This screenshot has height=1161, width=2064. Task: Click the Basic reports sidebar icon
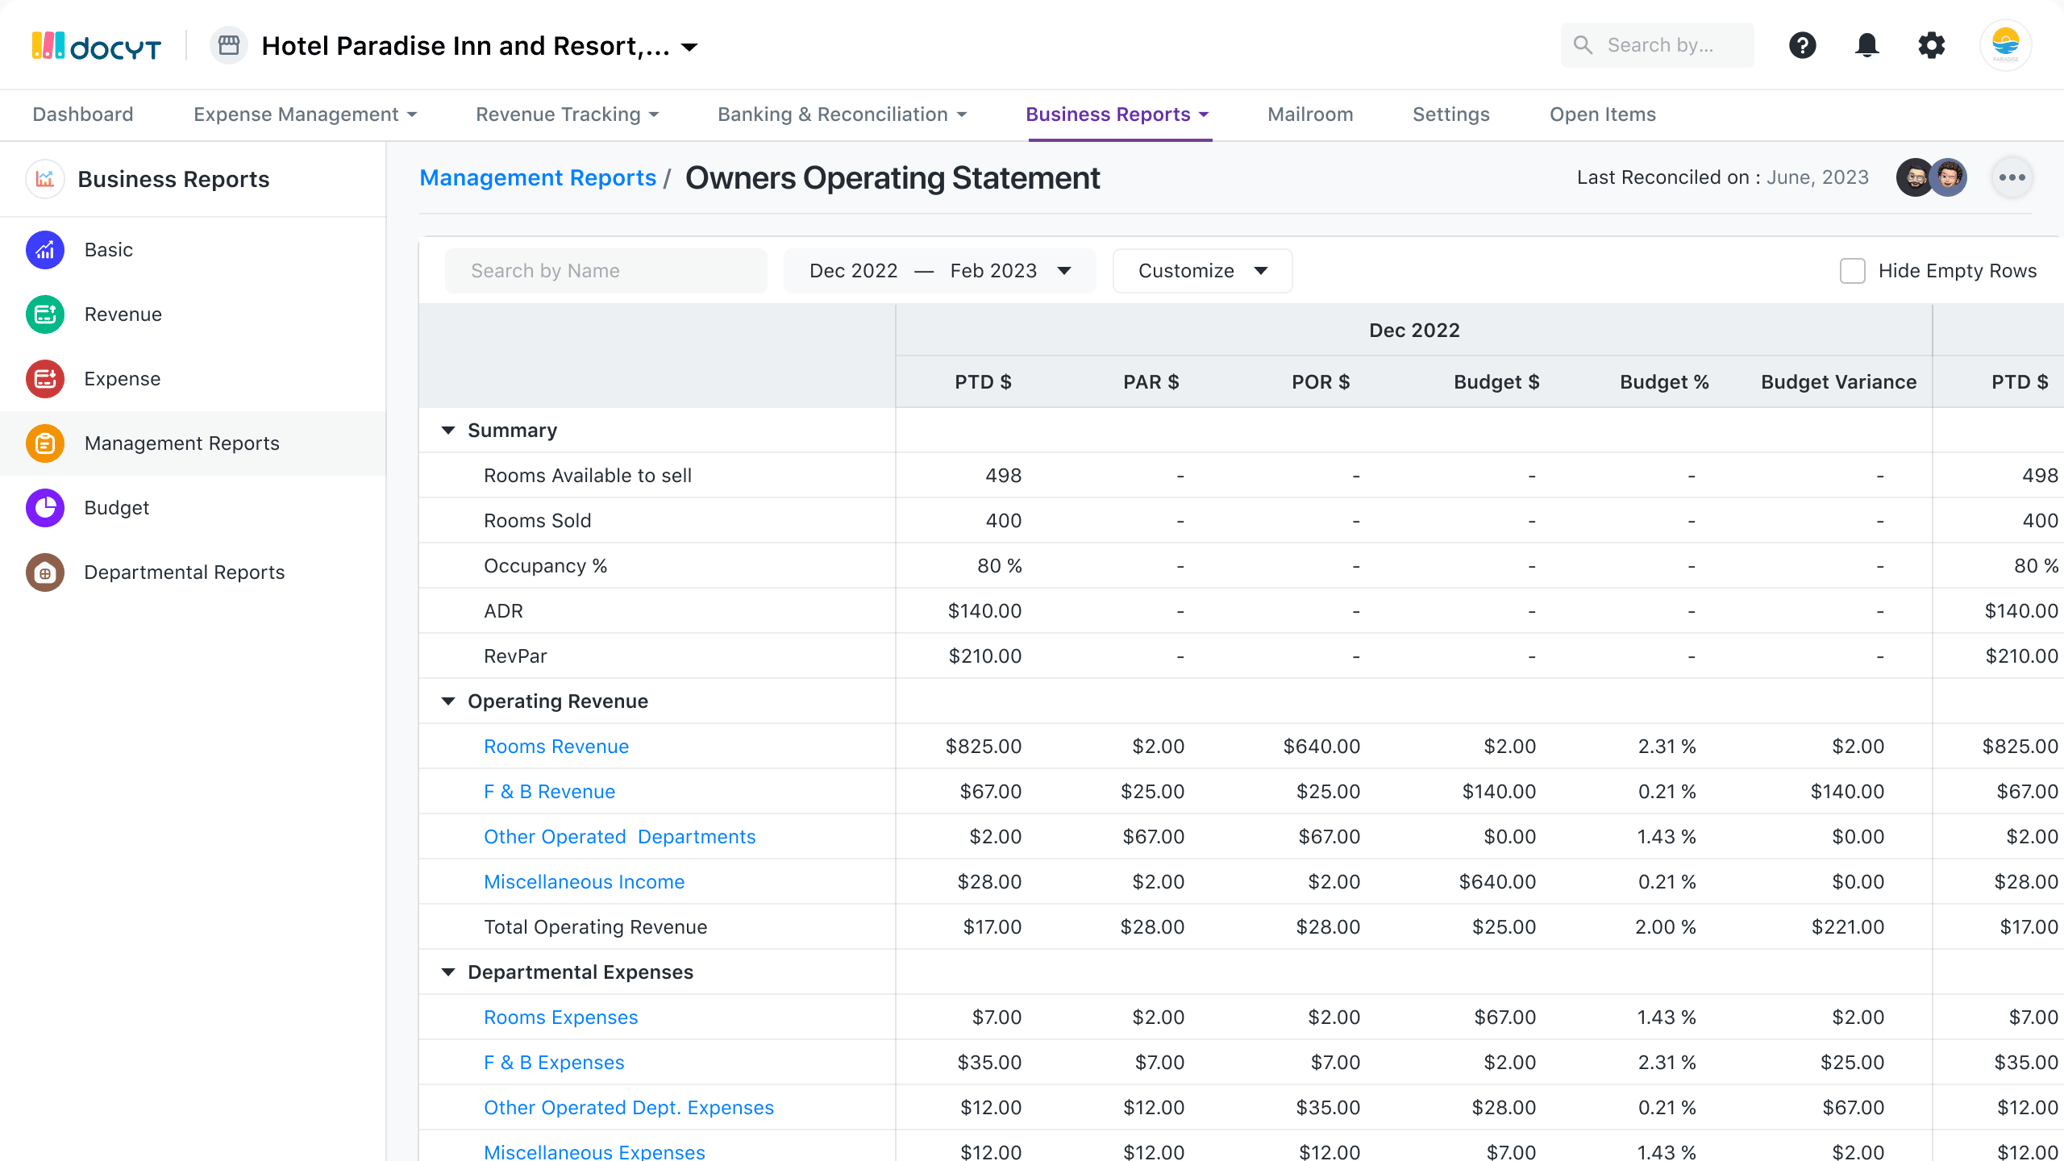click(45, 250)
